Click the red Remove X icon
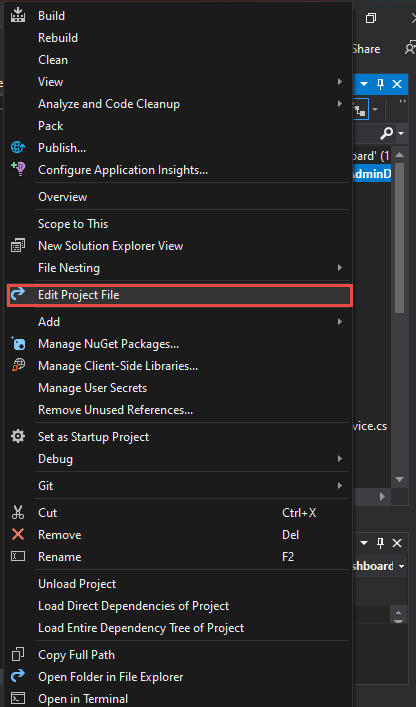 (x=18, y=535)
